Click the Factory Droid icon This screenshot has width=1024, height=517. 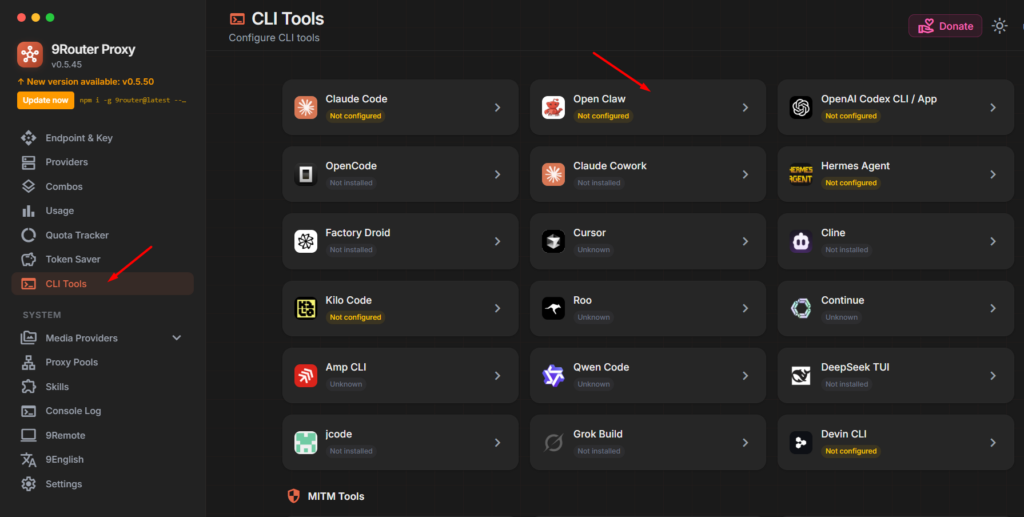point(306,242)
